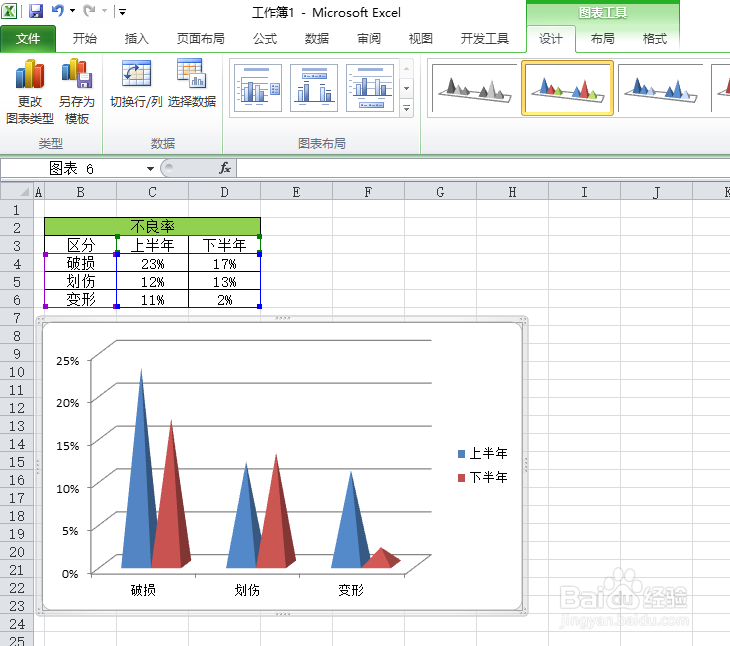Screen dimensions: 730x646
Task: Click the Excel application icon
Action: [9, 11]
